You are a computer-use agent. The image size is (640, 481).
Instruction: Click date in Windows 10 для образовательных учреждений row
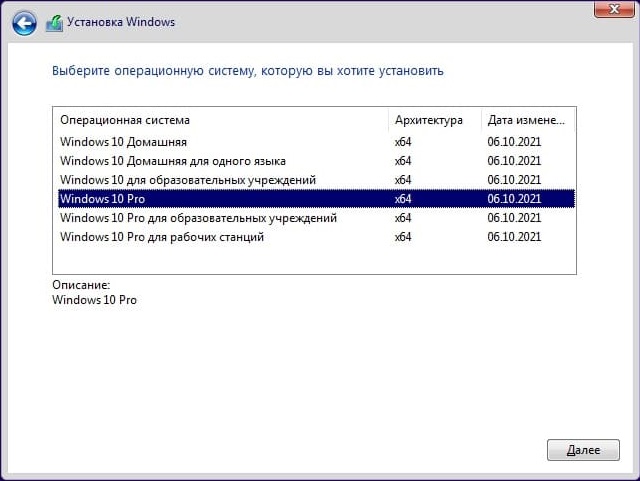point(514,180)
